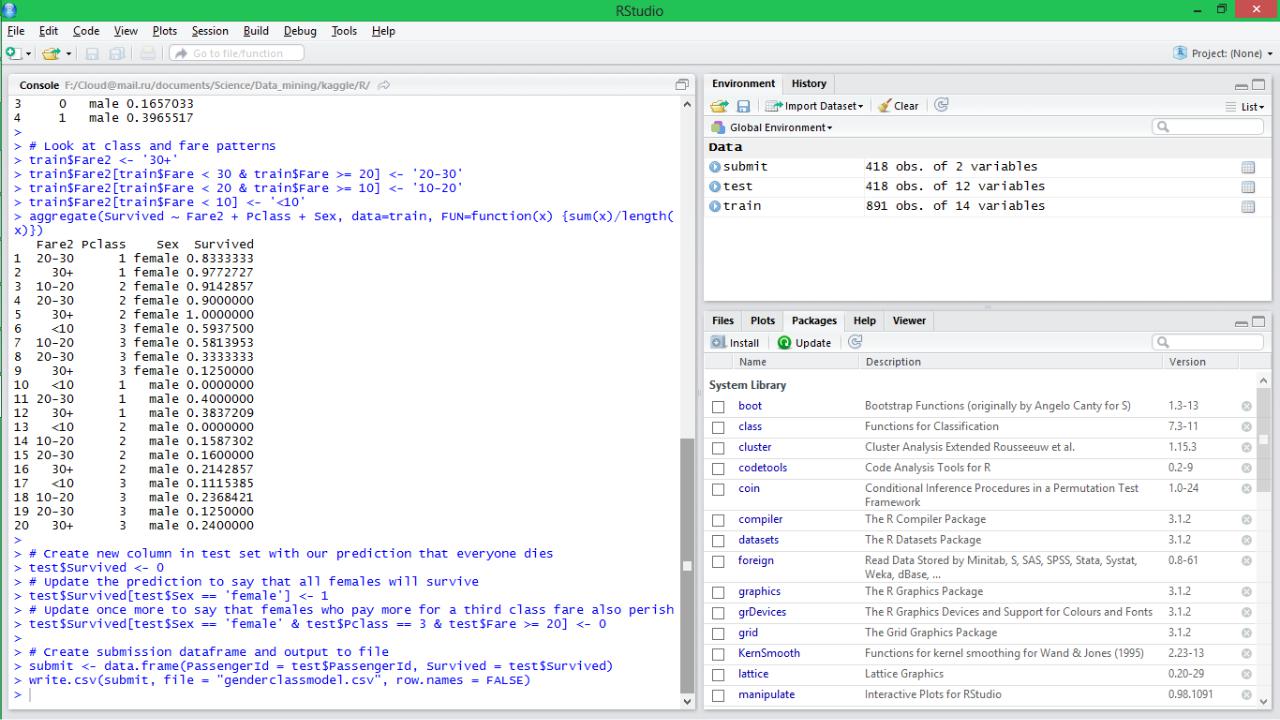This screenshot has width=1280, height=720.
Task: Open the Debug menu
Action: point(300,31)
